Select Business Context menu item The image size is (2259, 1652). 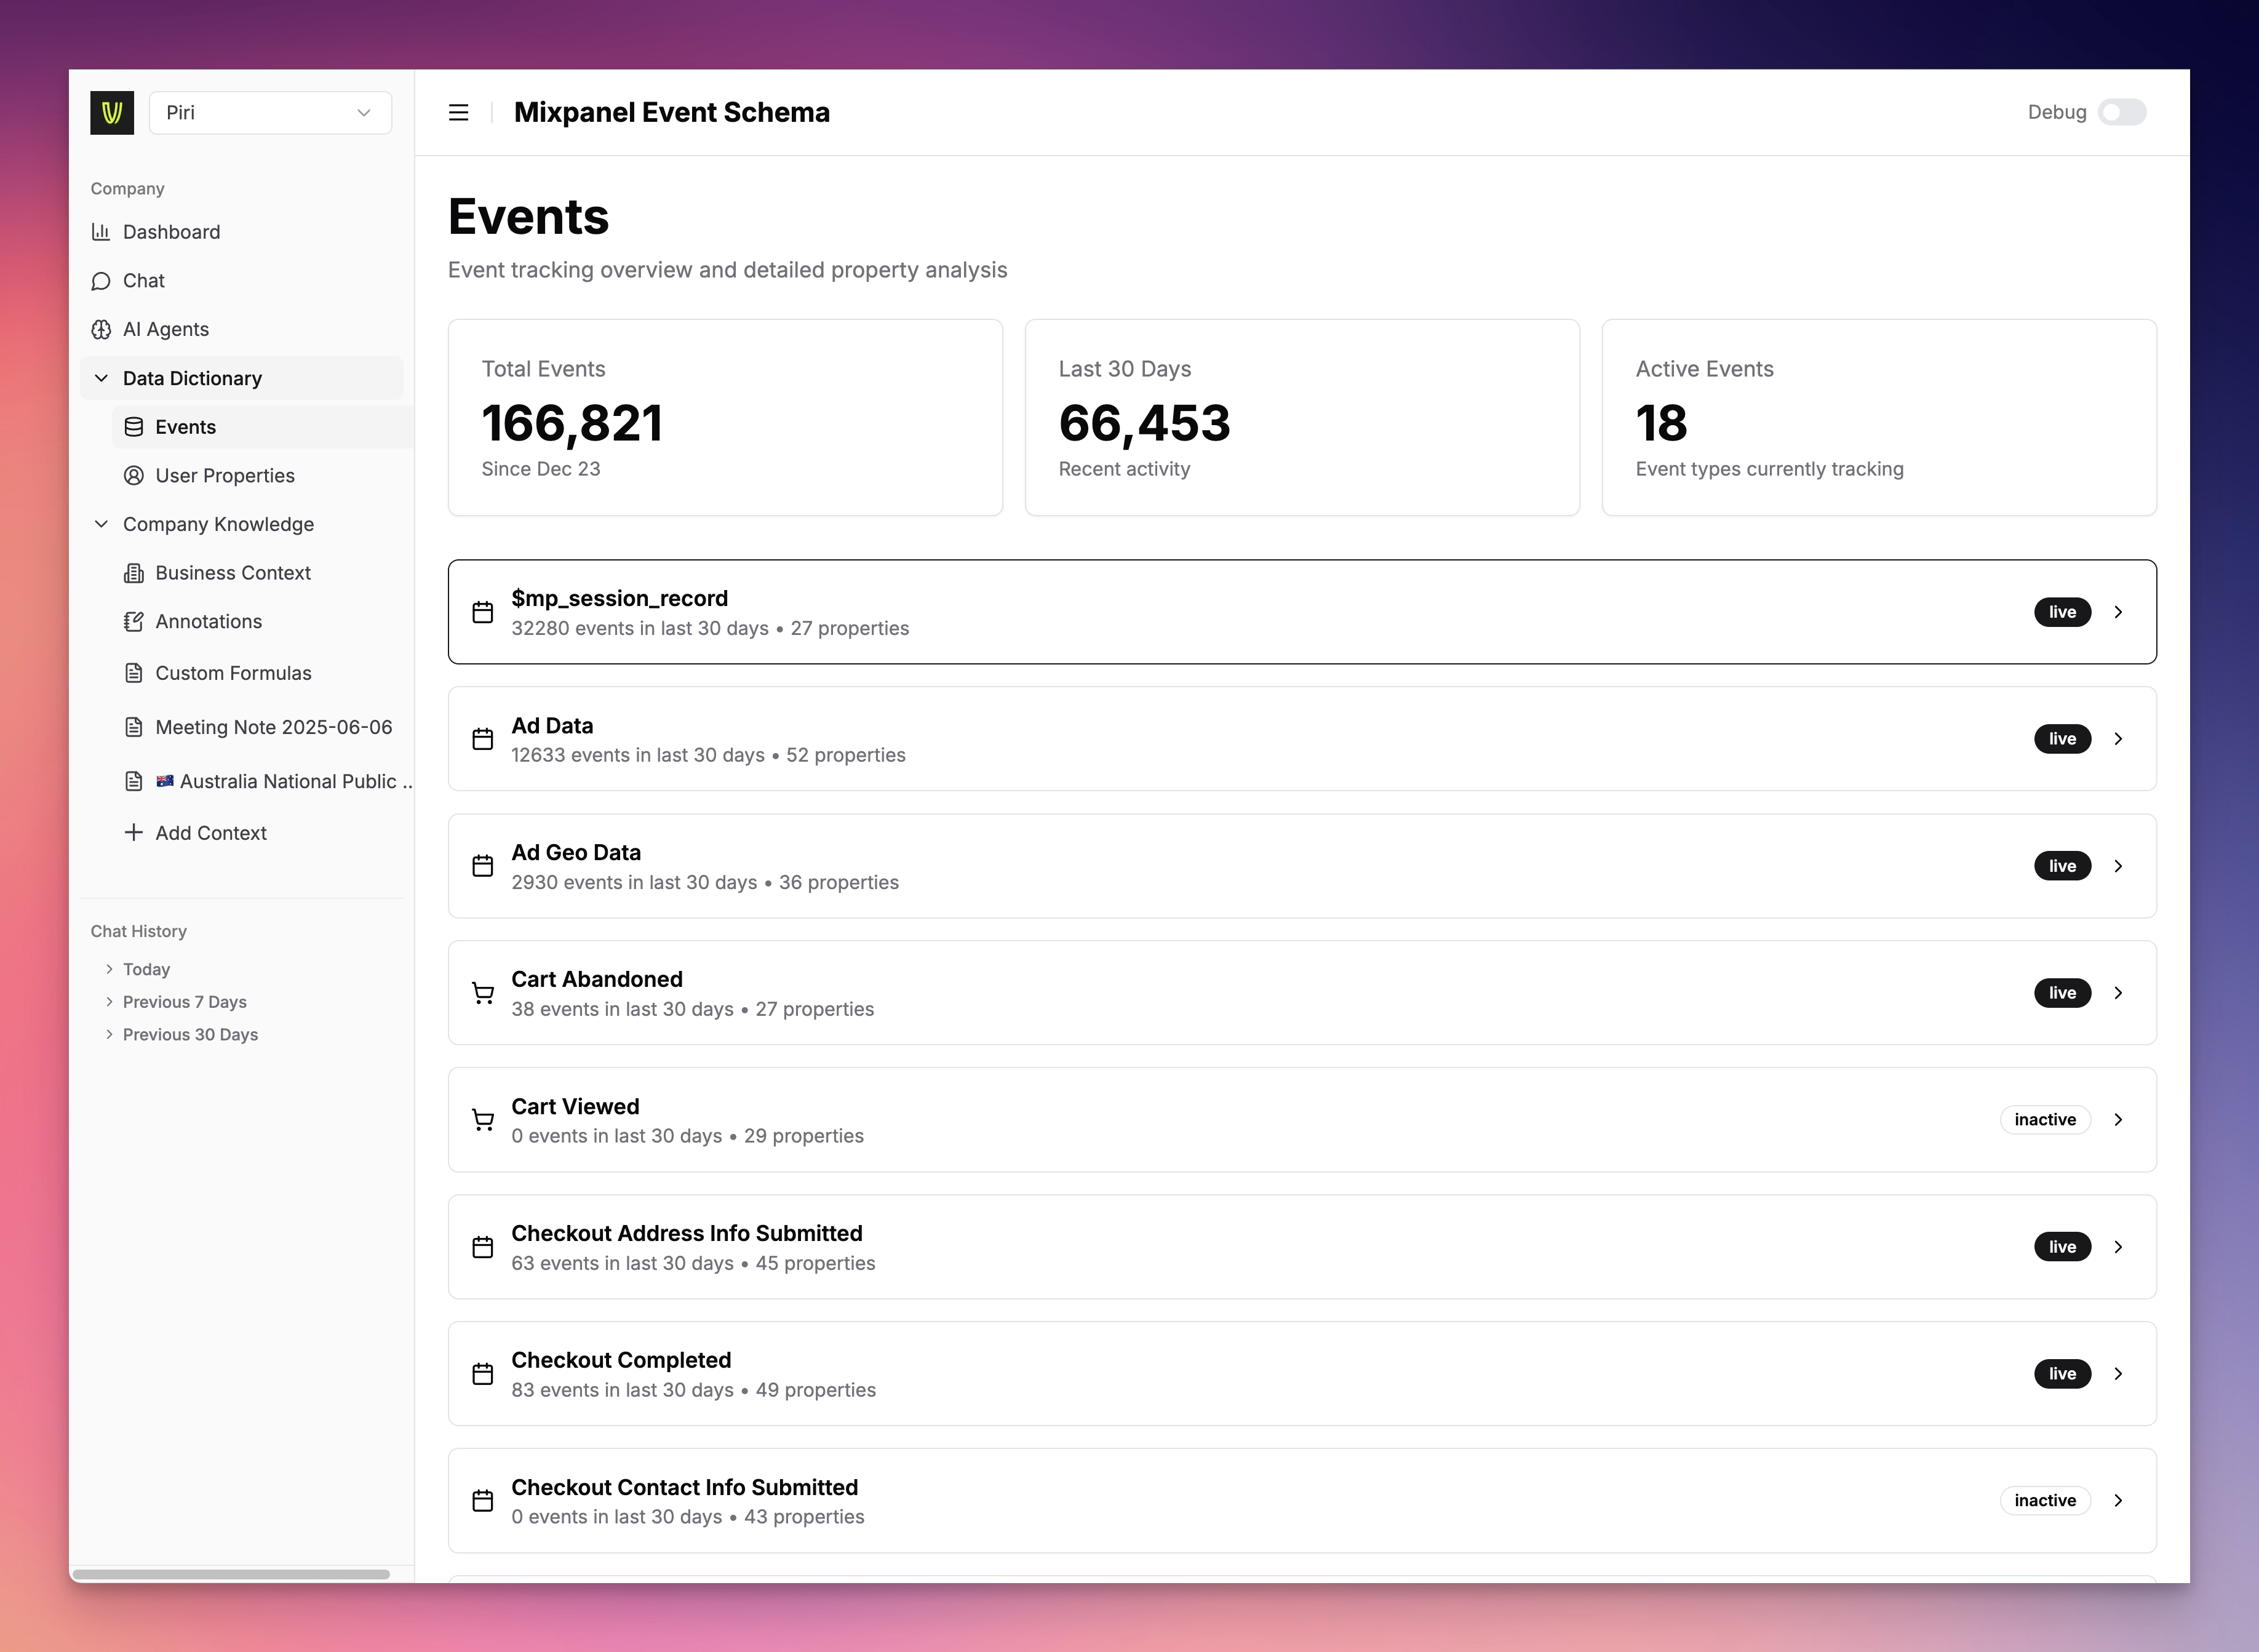point(233,573)
